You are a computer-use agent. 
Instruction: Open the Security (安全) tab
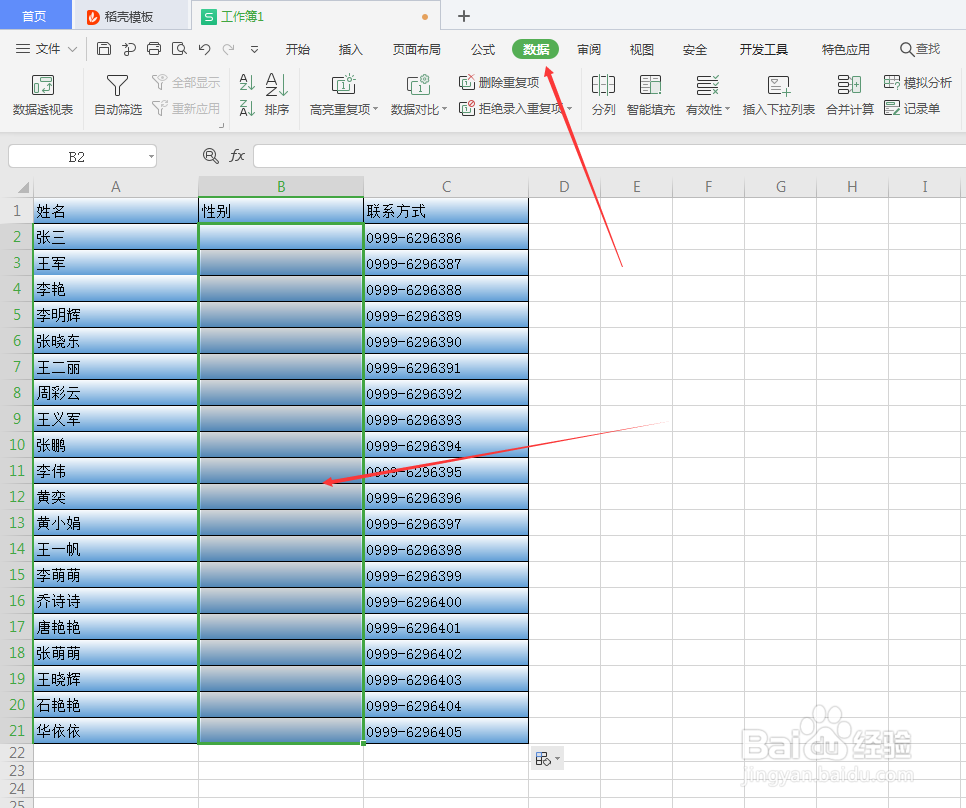tap(695, 49)
